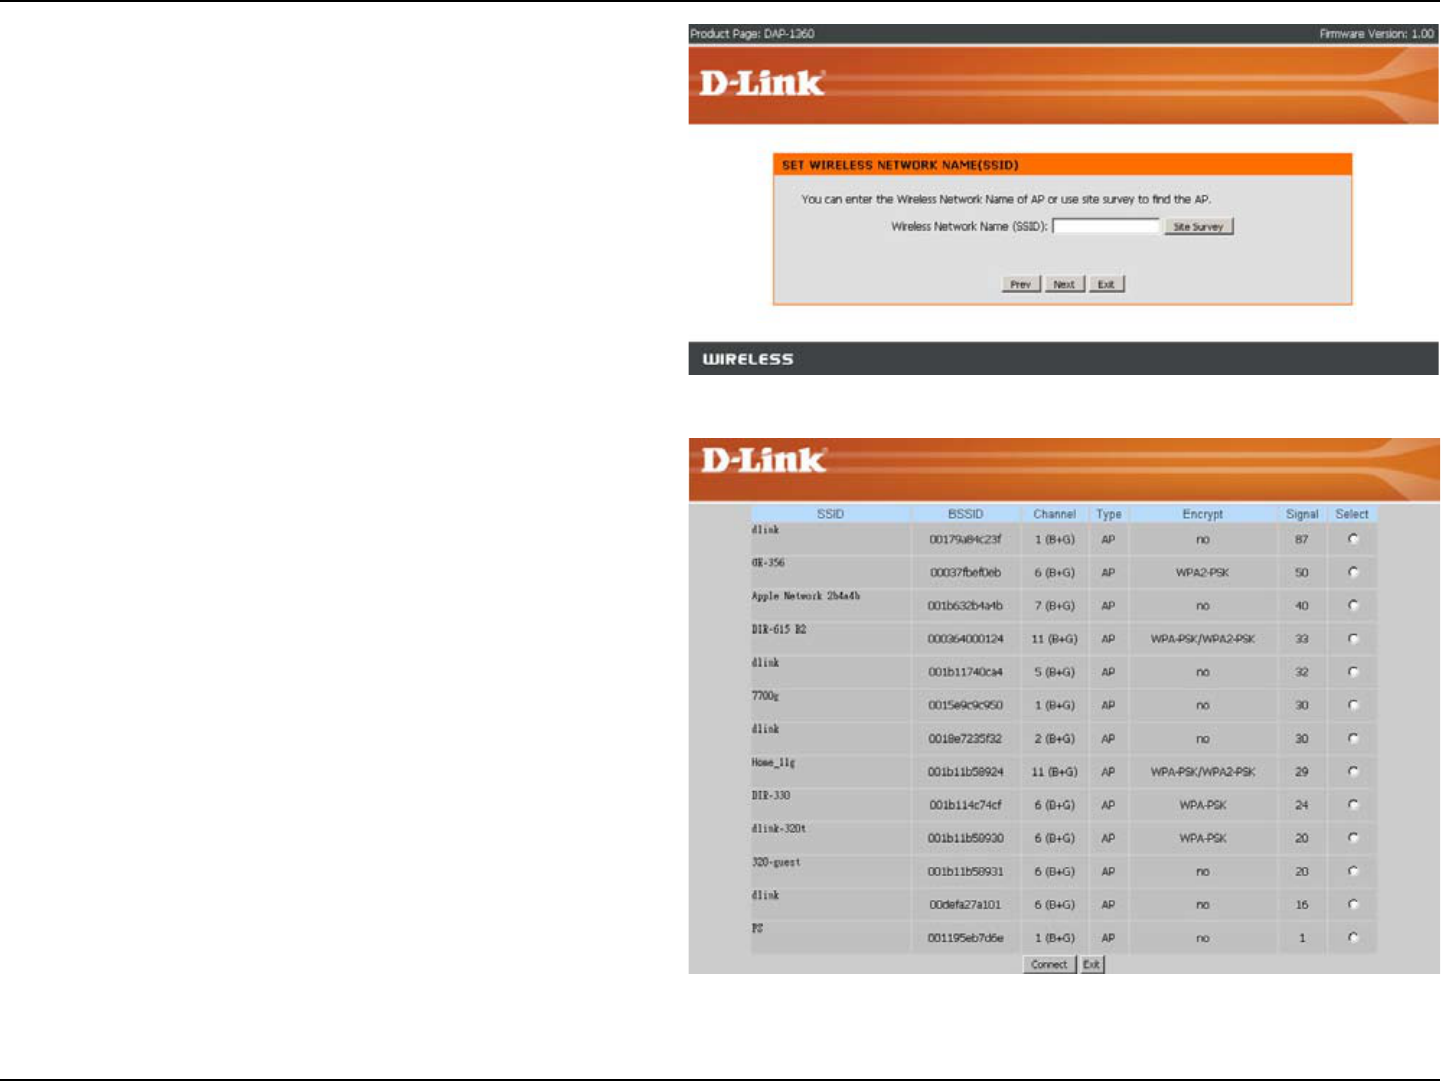This screenshot has width=1441, height=1081.
Task: Select the radio button for the WPA2-PSK network
Action: [1353, 572]
